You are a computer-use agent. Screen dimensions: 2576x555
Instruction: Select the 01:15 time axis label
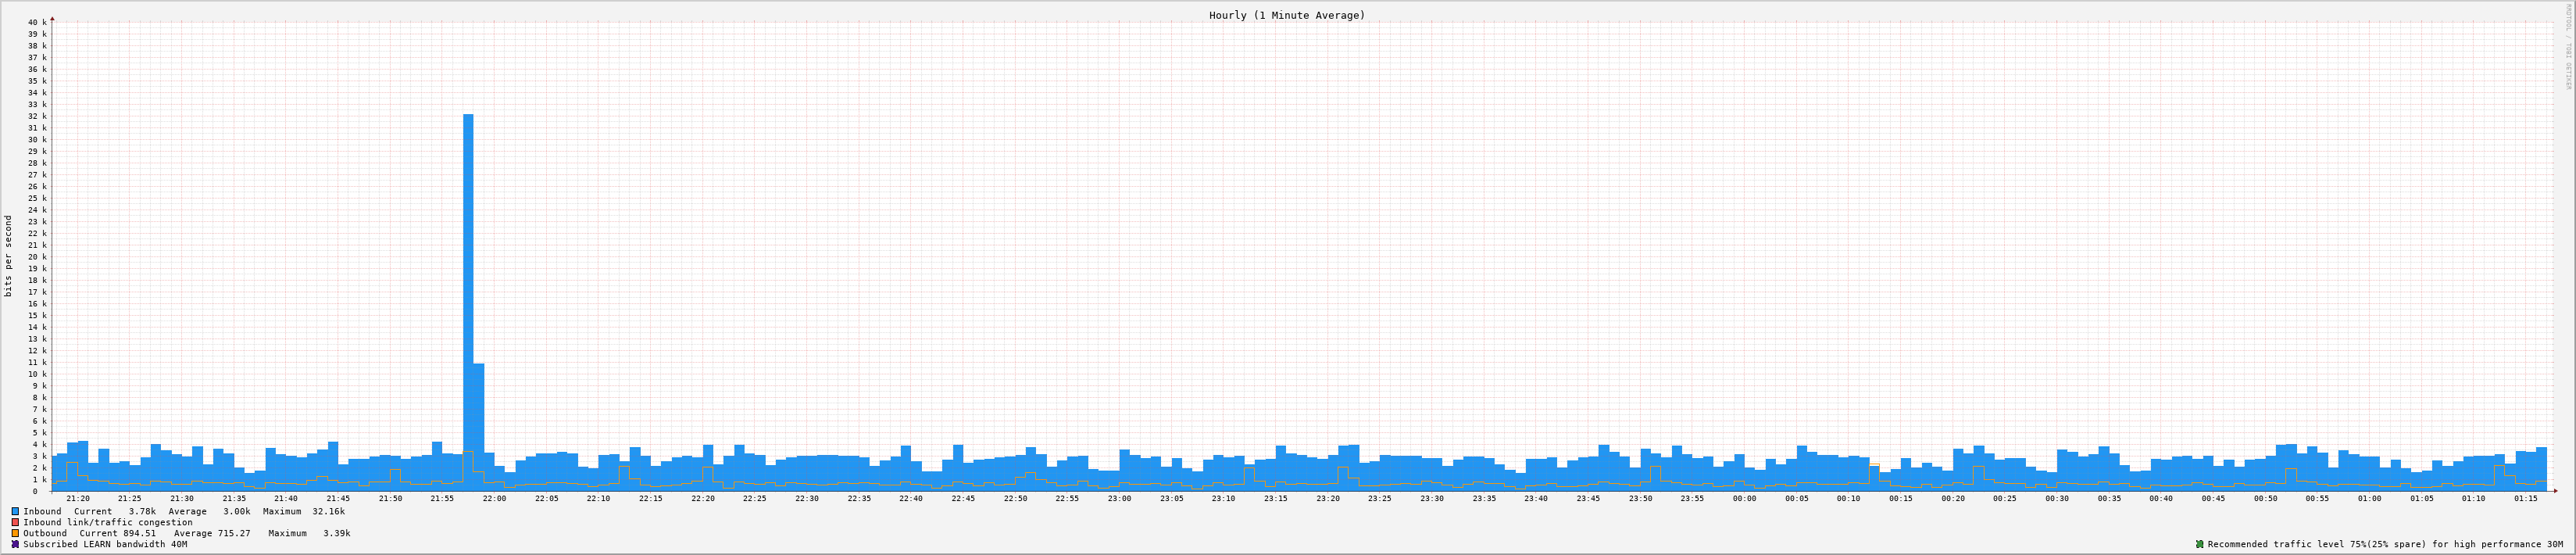pyautogui.click(x=2525, y=498)
